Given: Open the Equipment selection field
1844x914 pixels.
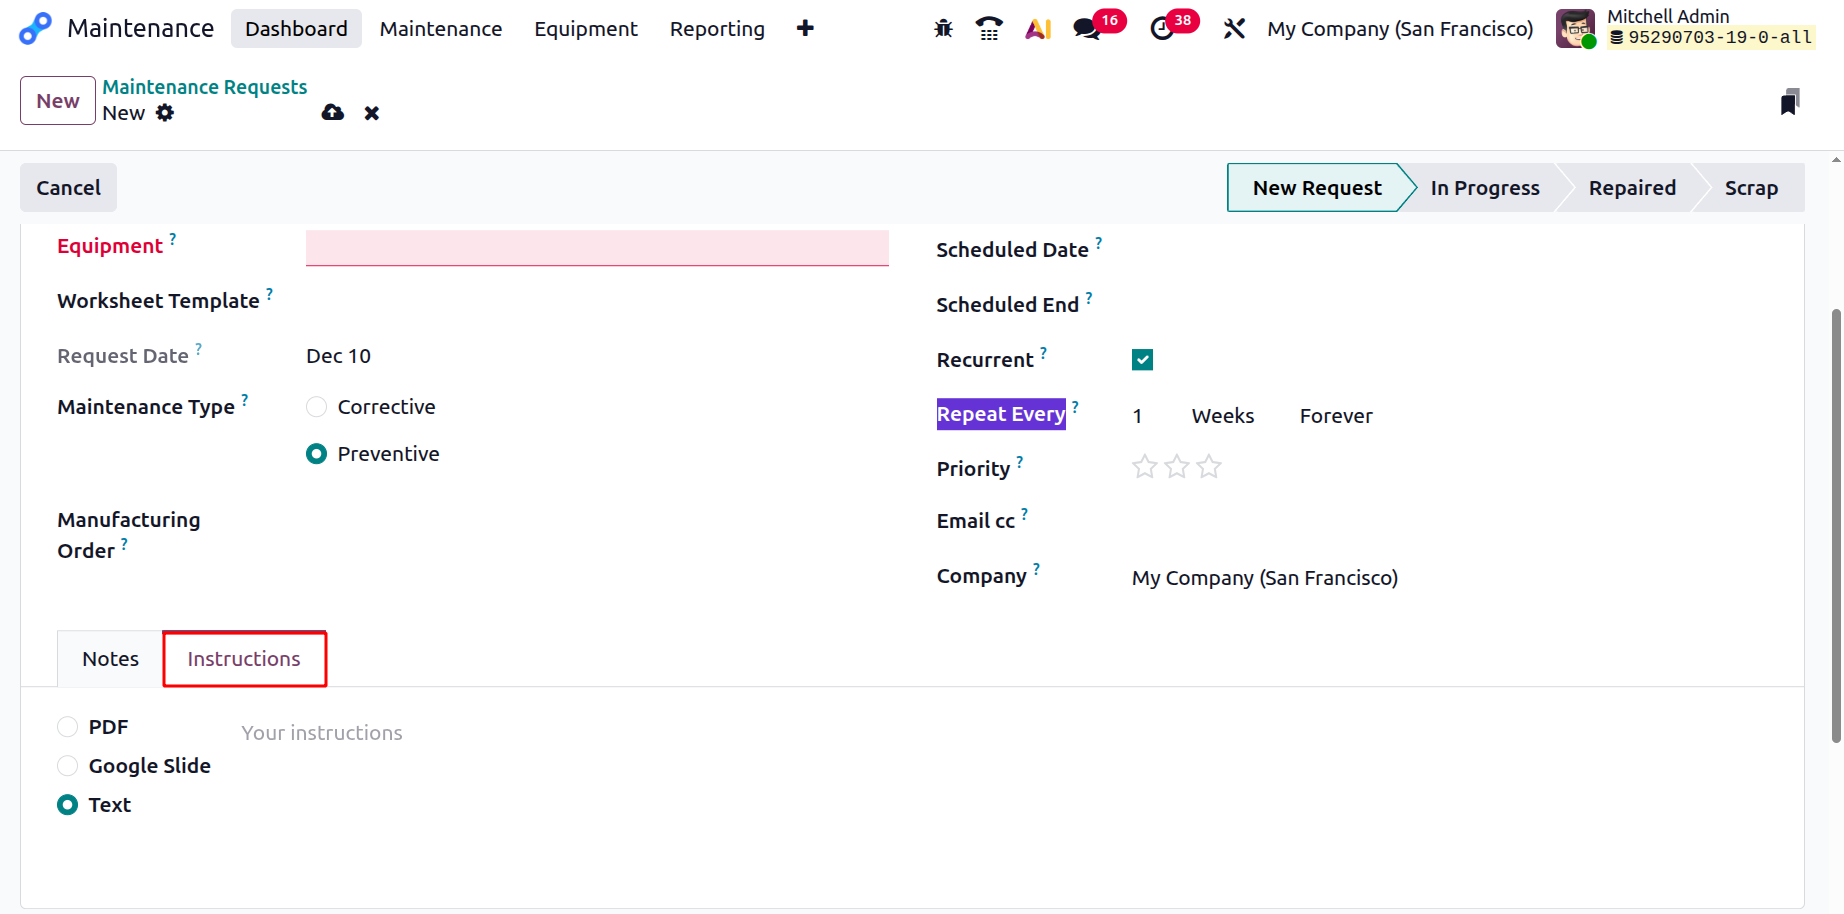Looking at the screenshot, I should [x=597, y=247].
